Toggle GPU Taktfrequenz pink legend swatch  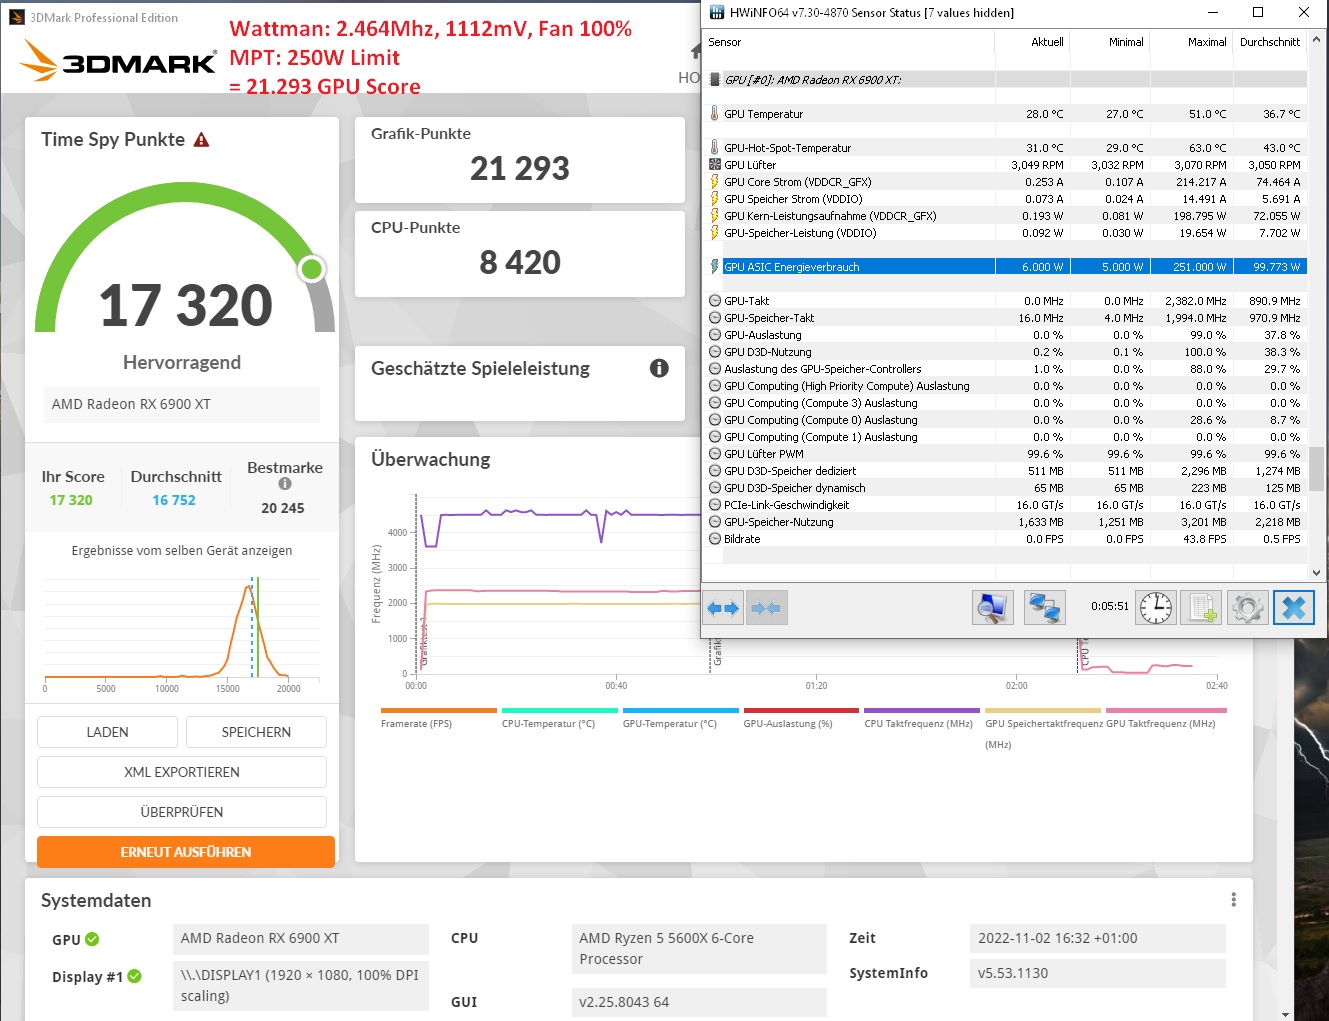click(1166, 711)
